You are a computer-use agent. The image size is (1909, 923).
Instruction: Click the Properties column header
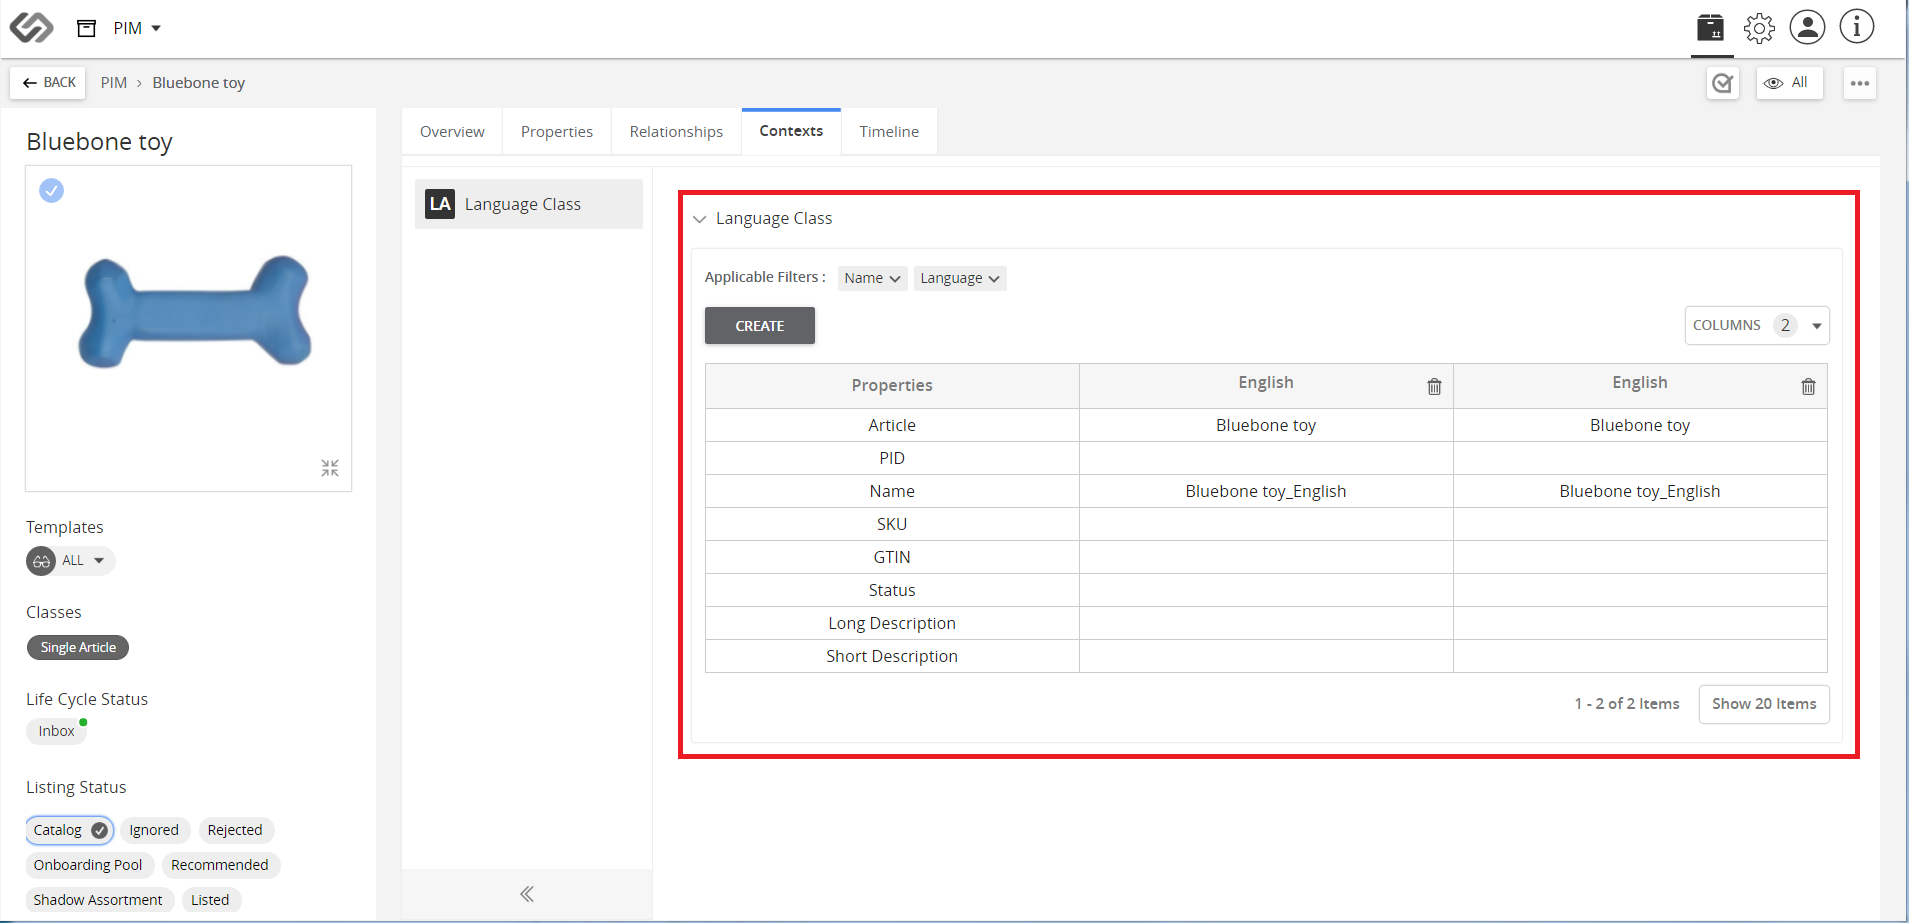pos(892,386)
